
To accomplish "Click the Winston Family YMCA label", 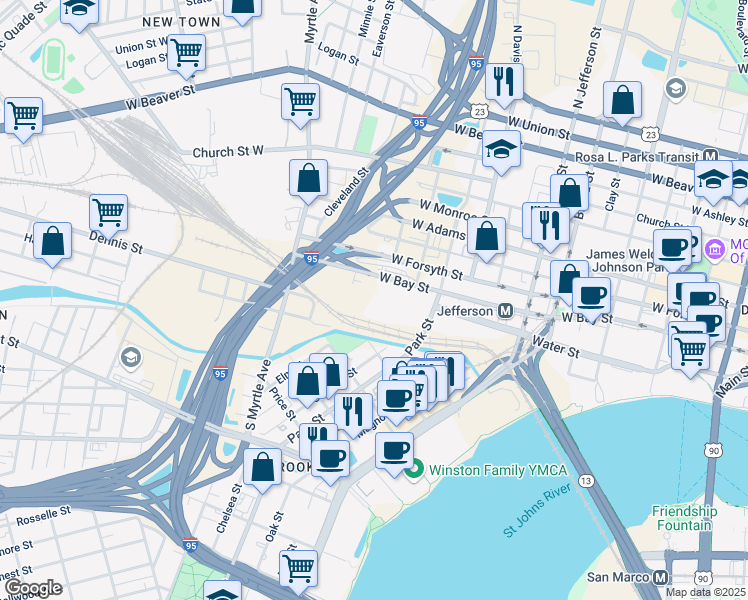I will click(499, 470).
